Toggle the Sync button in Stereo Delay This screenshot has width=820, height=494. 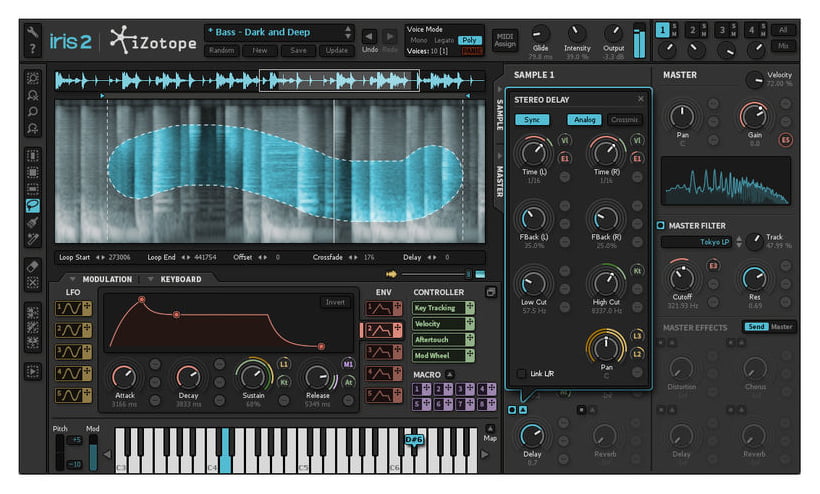(x=532, y=120)
